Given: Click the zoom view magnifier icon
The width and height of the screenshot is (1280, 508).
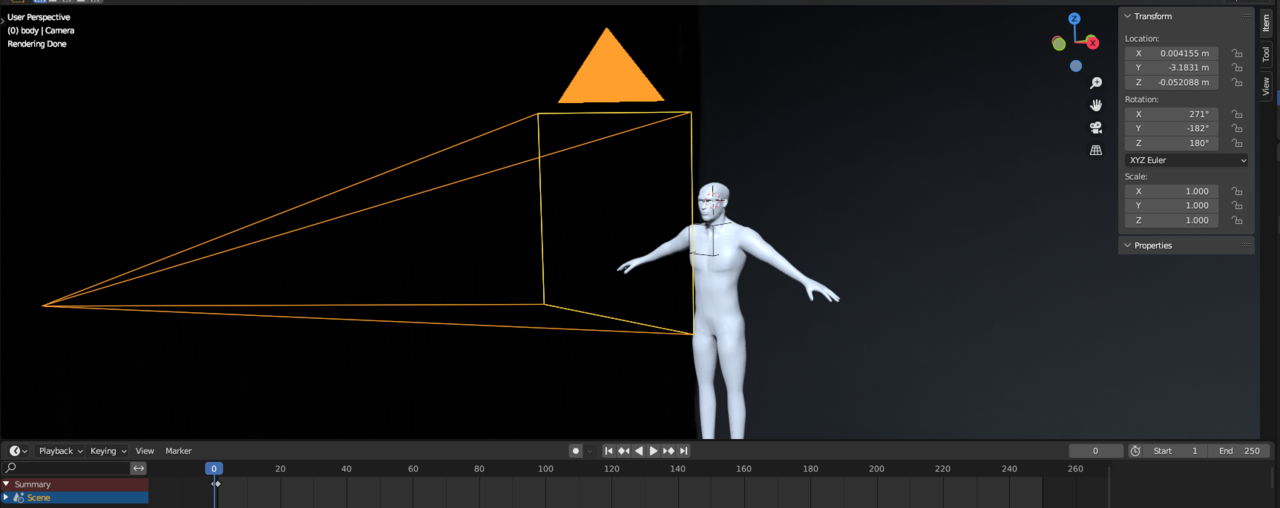Looking at the screenshot, I should [1096, 83].
